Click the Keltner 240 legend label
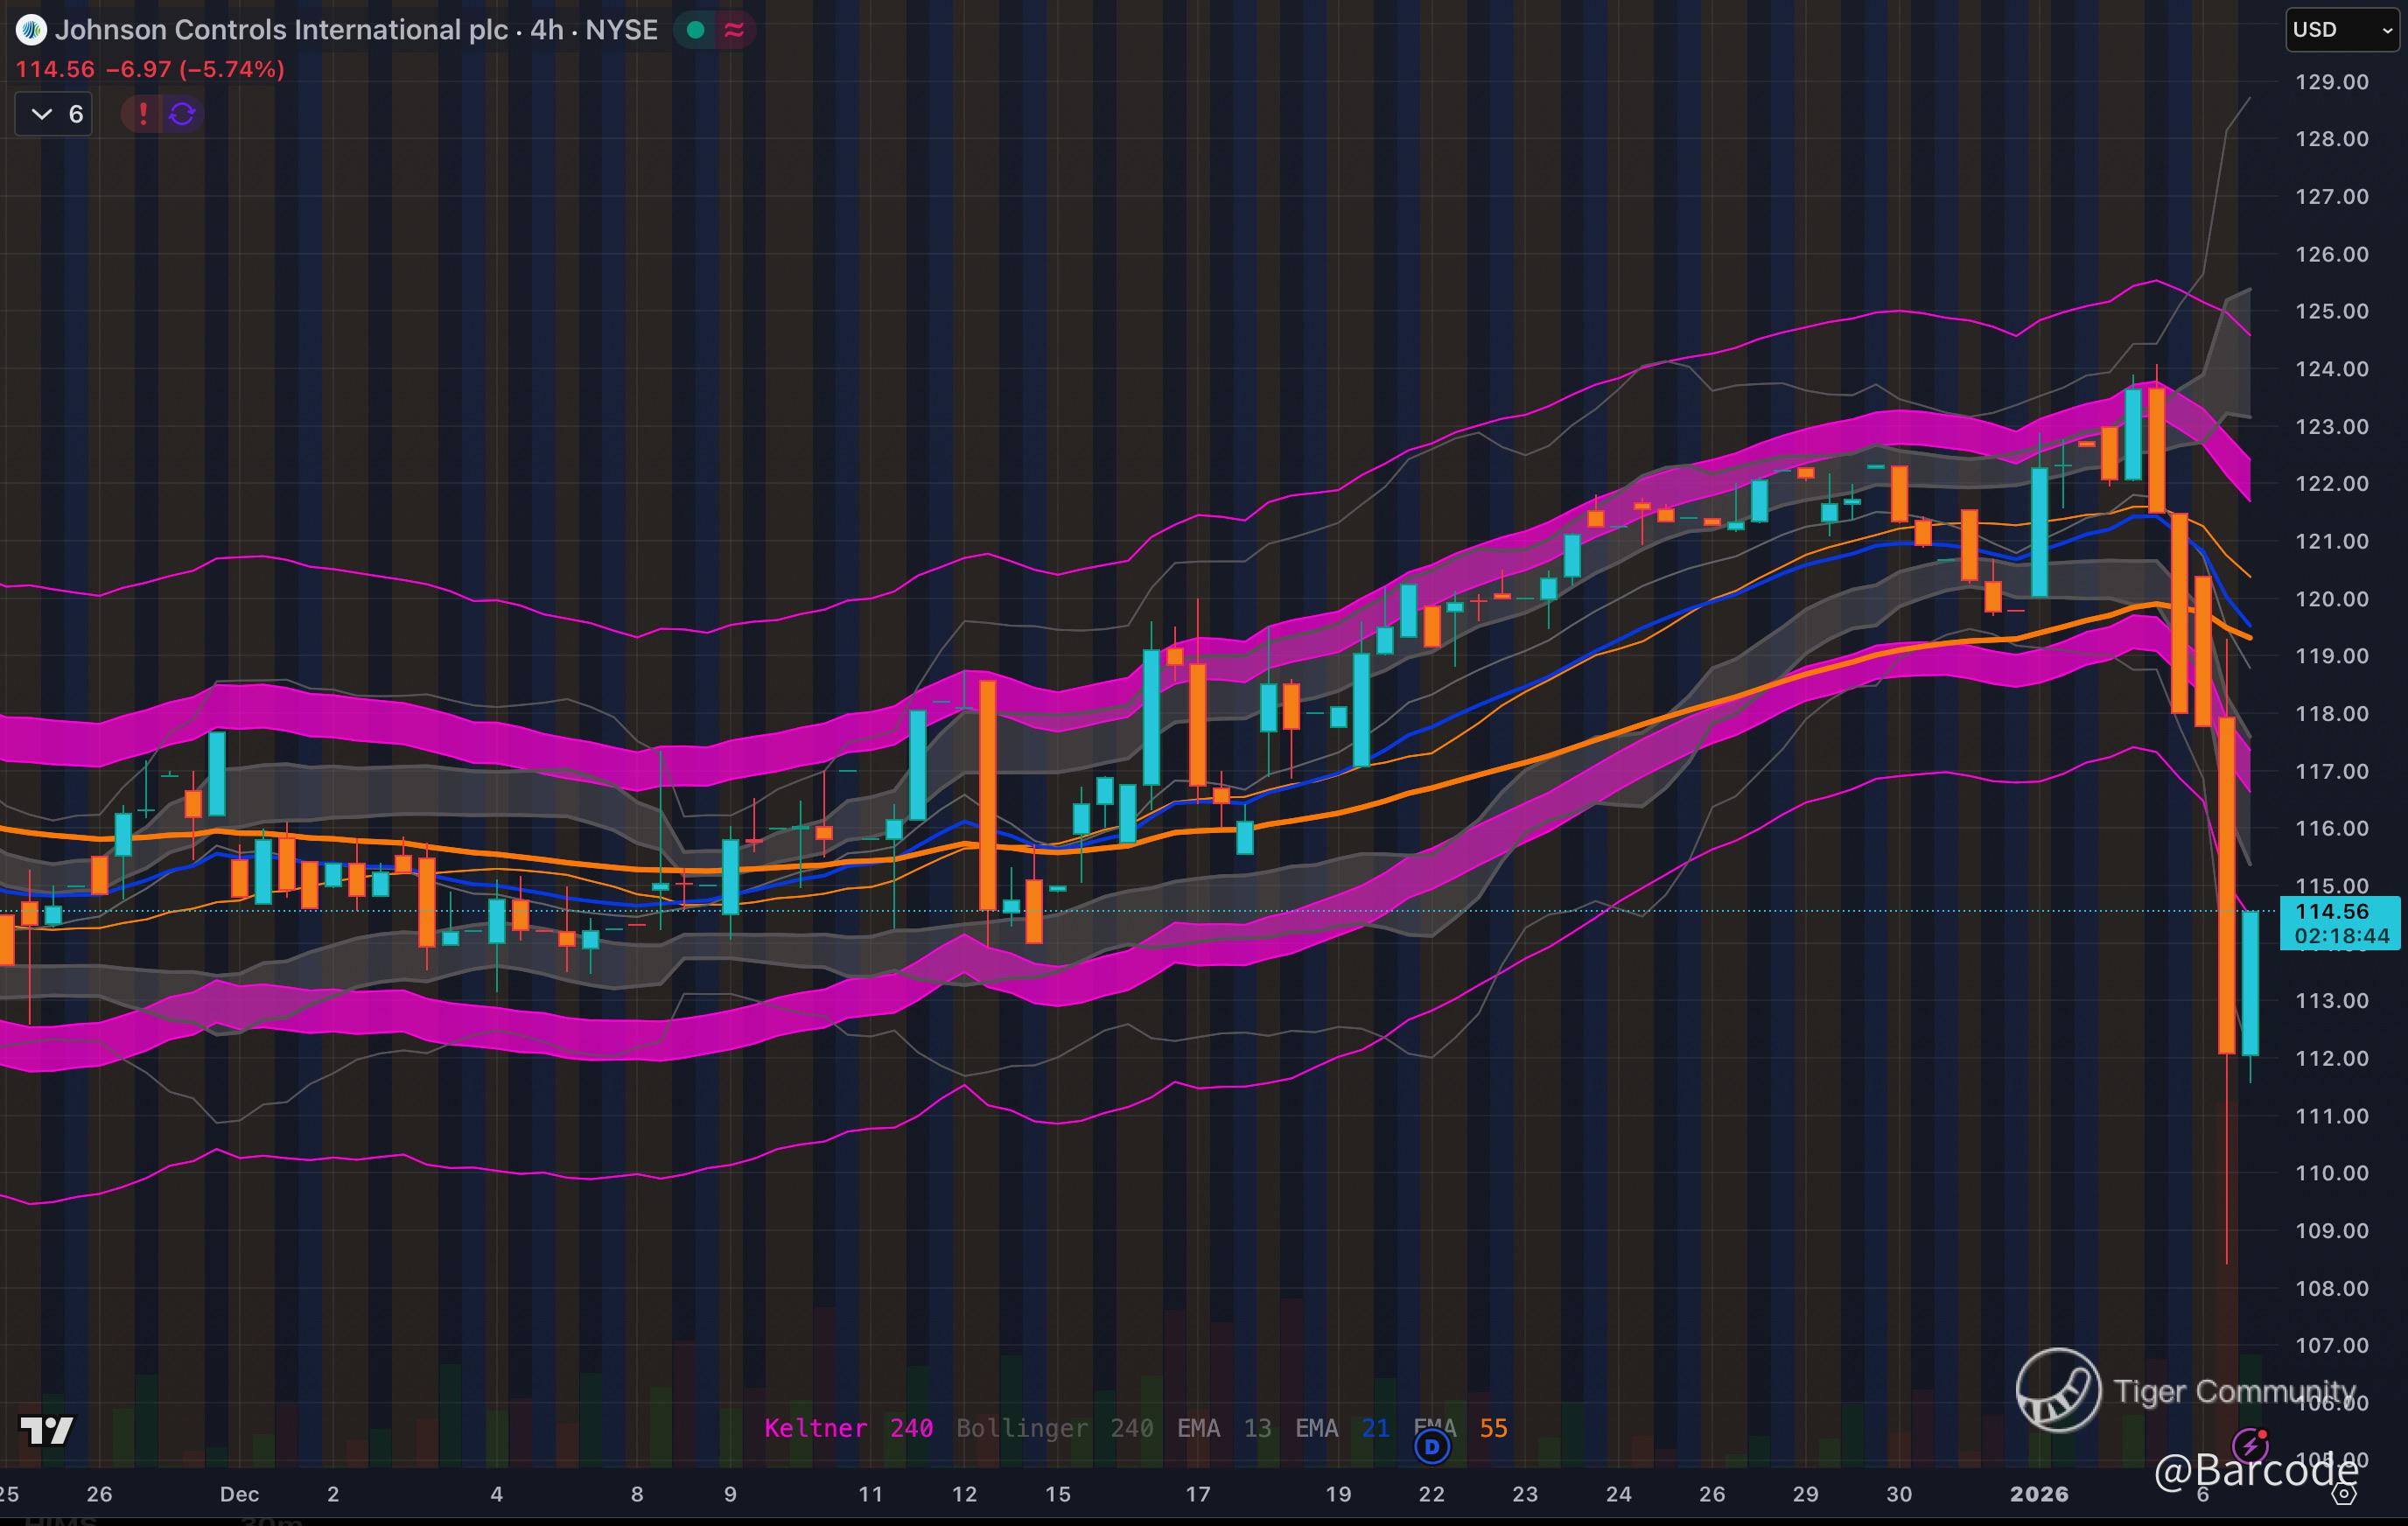 point(848,1428)
